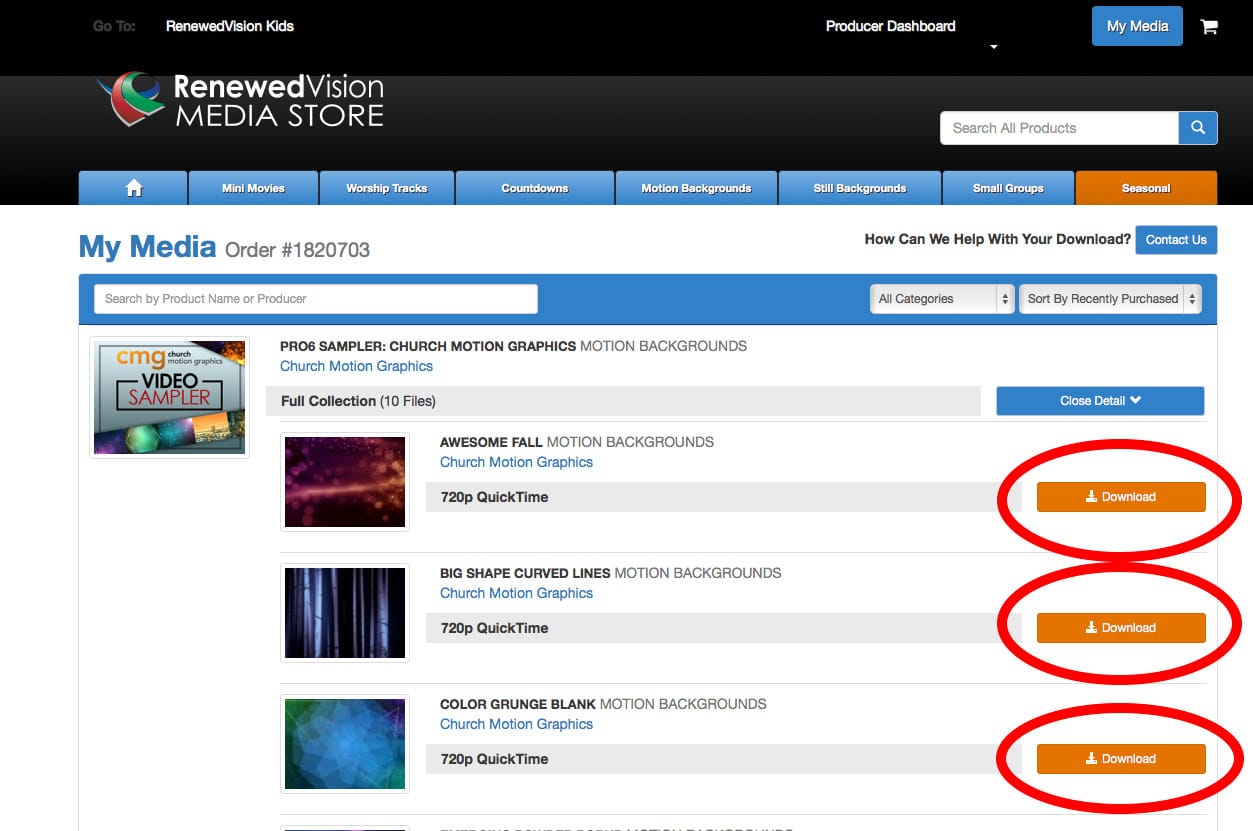The image size is (1253, 831).
Task: Click the Big Shape Curved Lines title
Action: [525, 573]
